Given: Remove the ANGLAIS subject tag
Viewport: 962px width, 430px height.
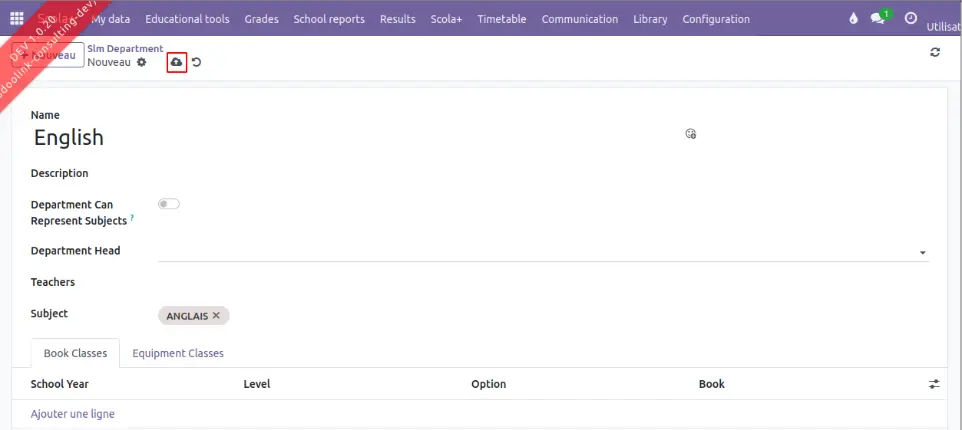Looking at the screenshot, I should 216,315.
